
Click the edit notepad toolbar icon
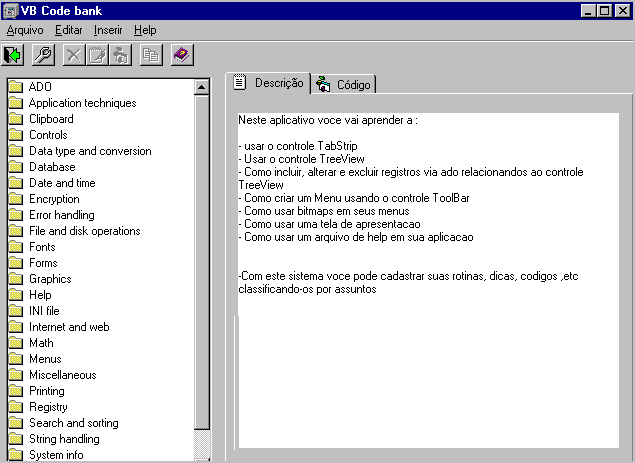[x=97, y=55]
